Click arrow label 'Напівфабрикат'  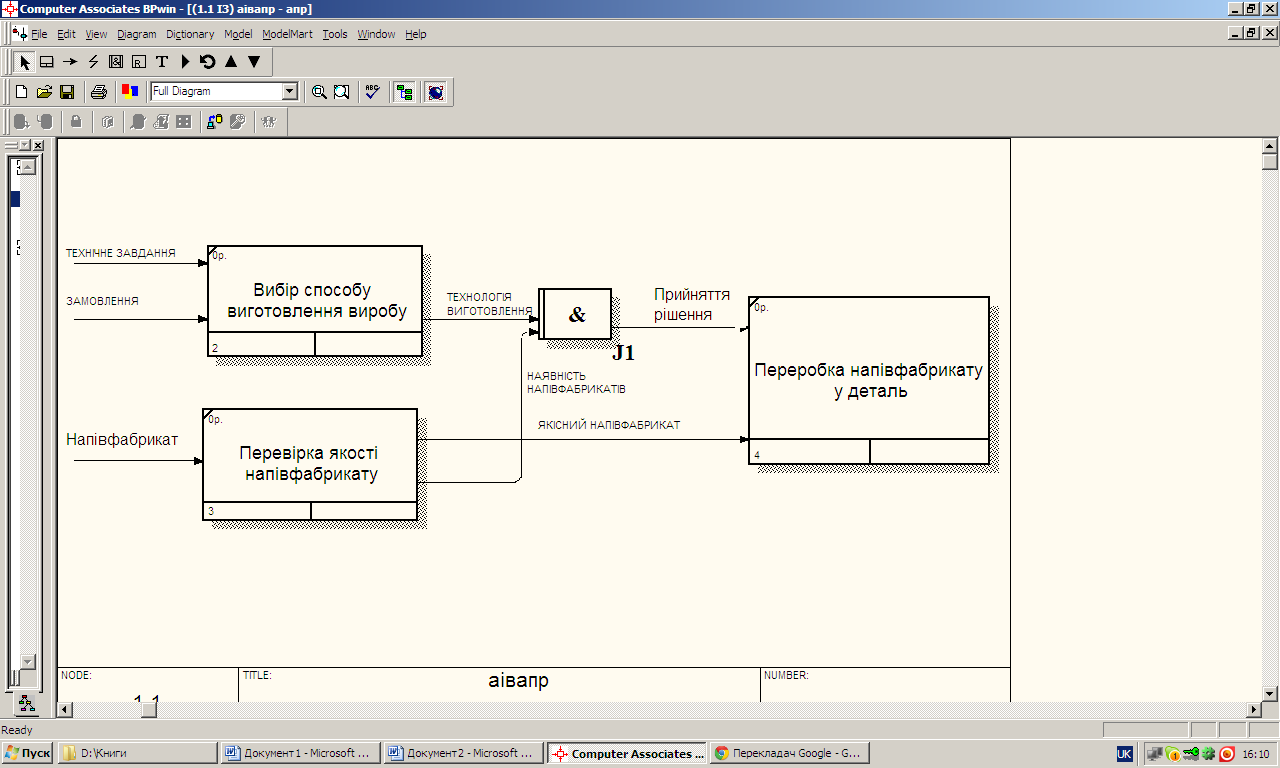tap(122, 439)
